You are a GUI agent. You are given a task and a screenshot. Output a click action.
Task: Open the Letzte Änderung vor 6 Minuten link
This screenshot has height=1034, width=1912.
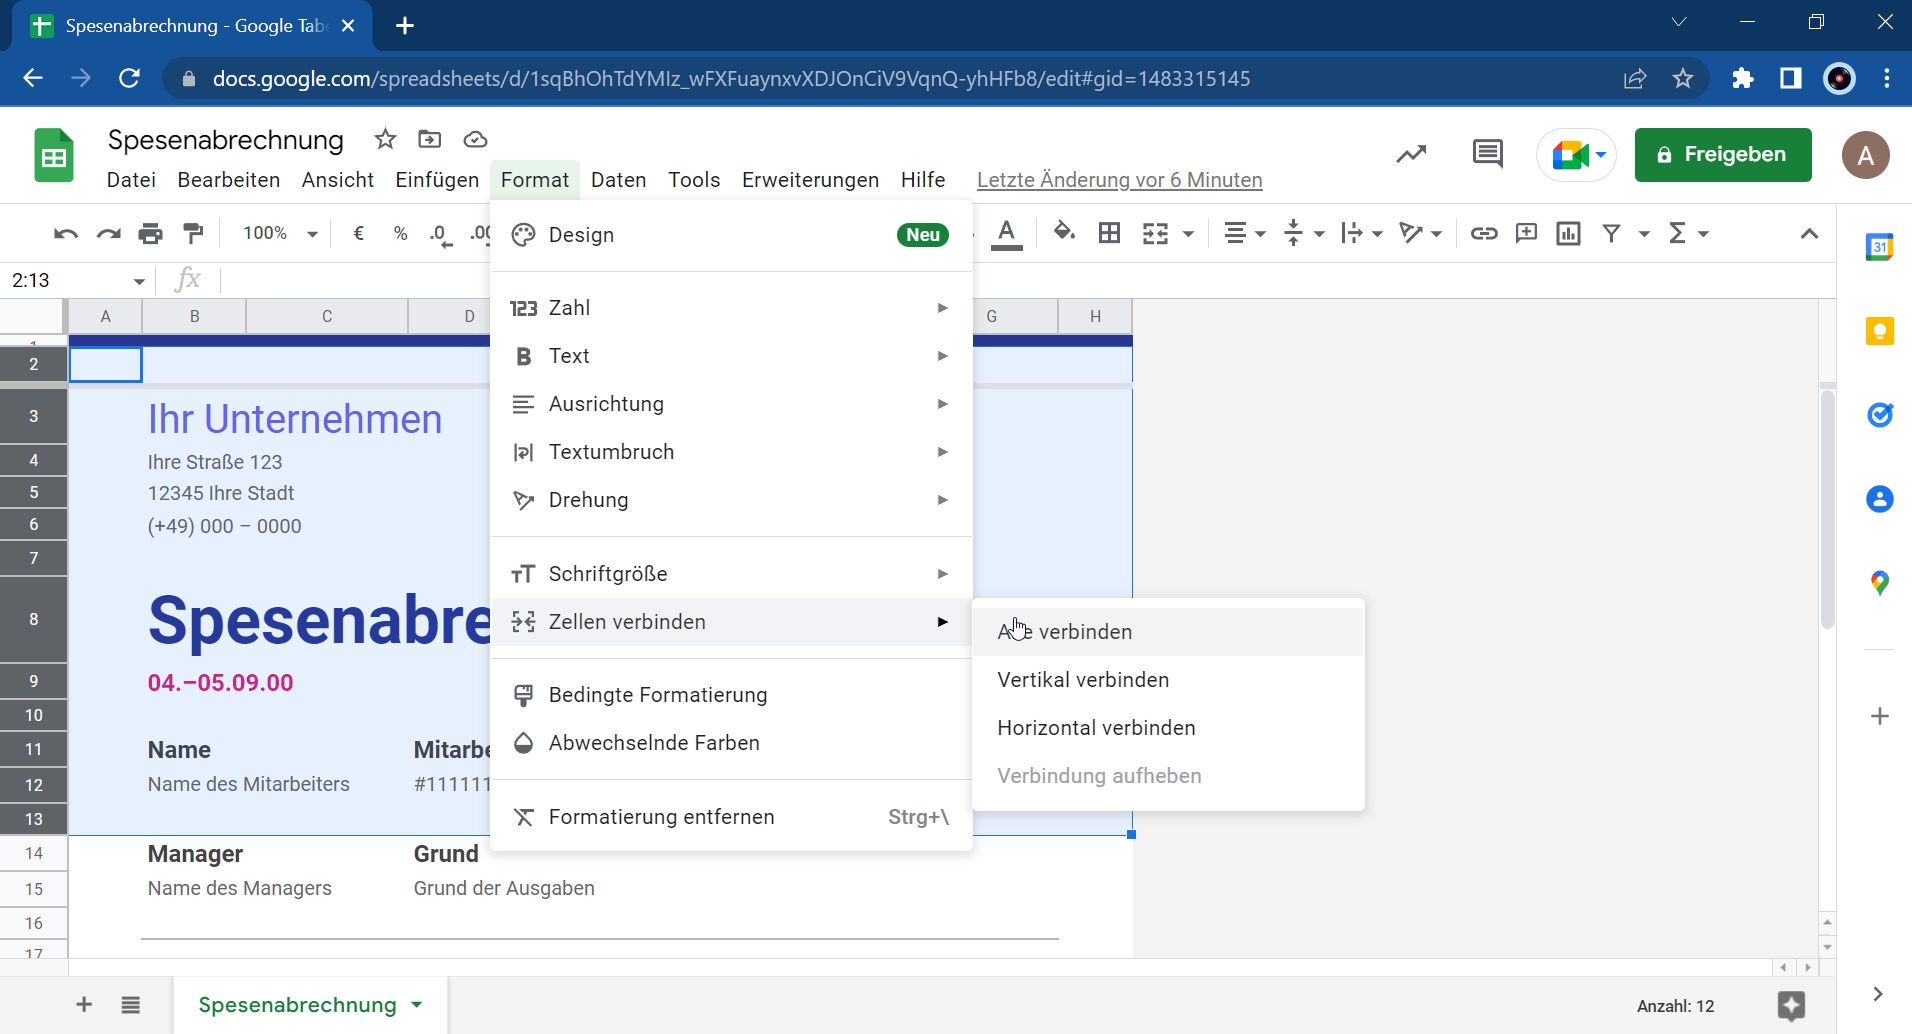tap(1119, 180)
